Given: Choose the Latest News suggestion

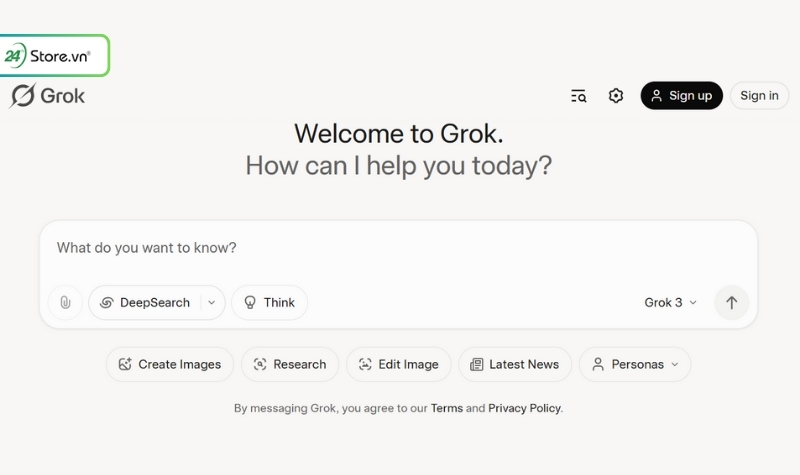Looking at the screenshot, I should click(515, 364).
